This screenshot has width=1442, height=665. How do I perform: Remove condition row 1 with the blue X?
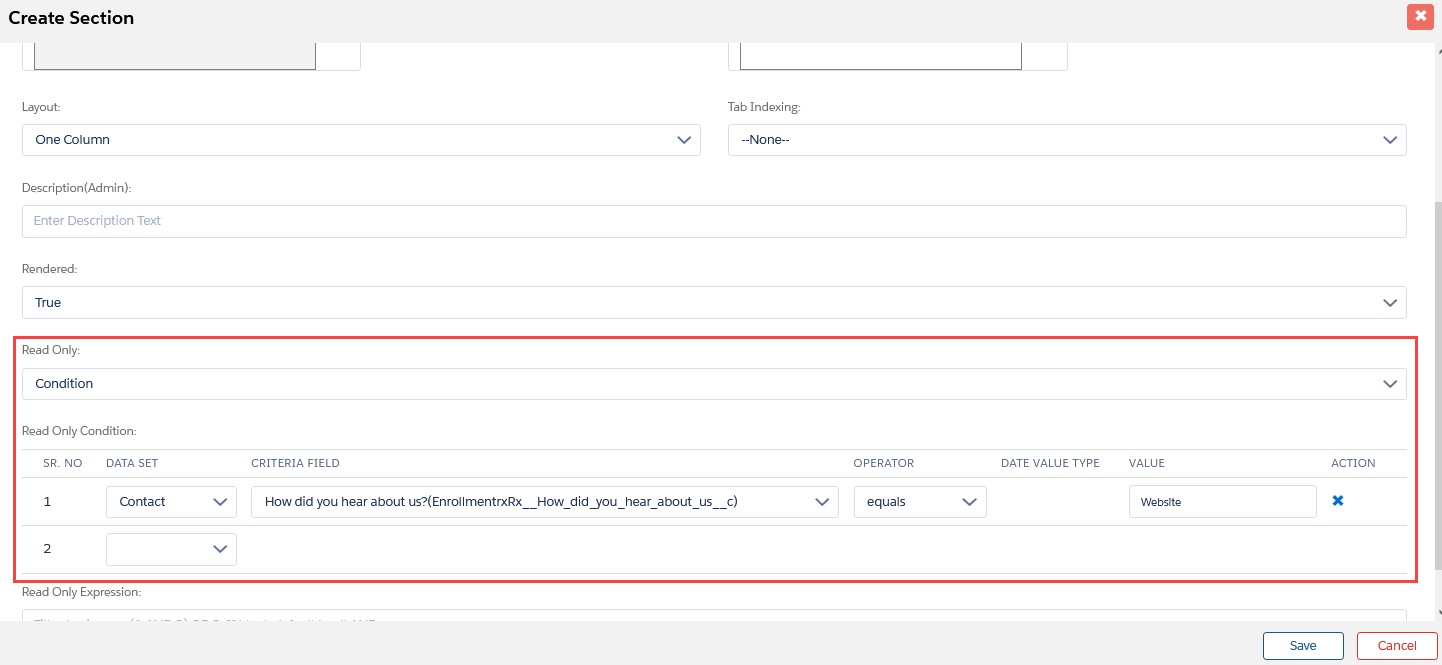click(1338, 501)
